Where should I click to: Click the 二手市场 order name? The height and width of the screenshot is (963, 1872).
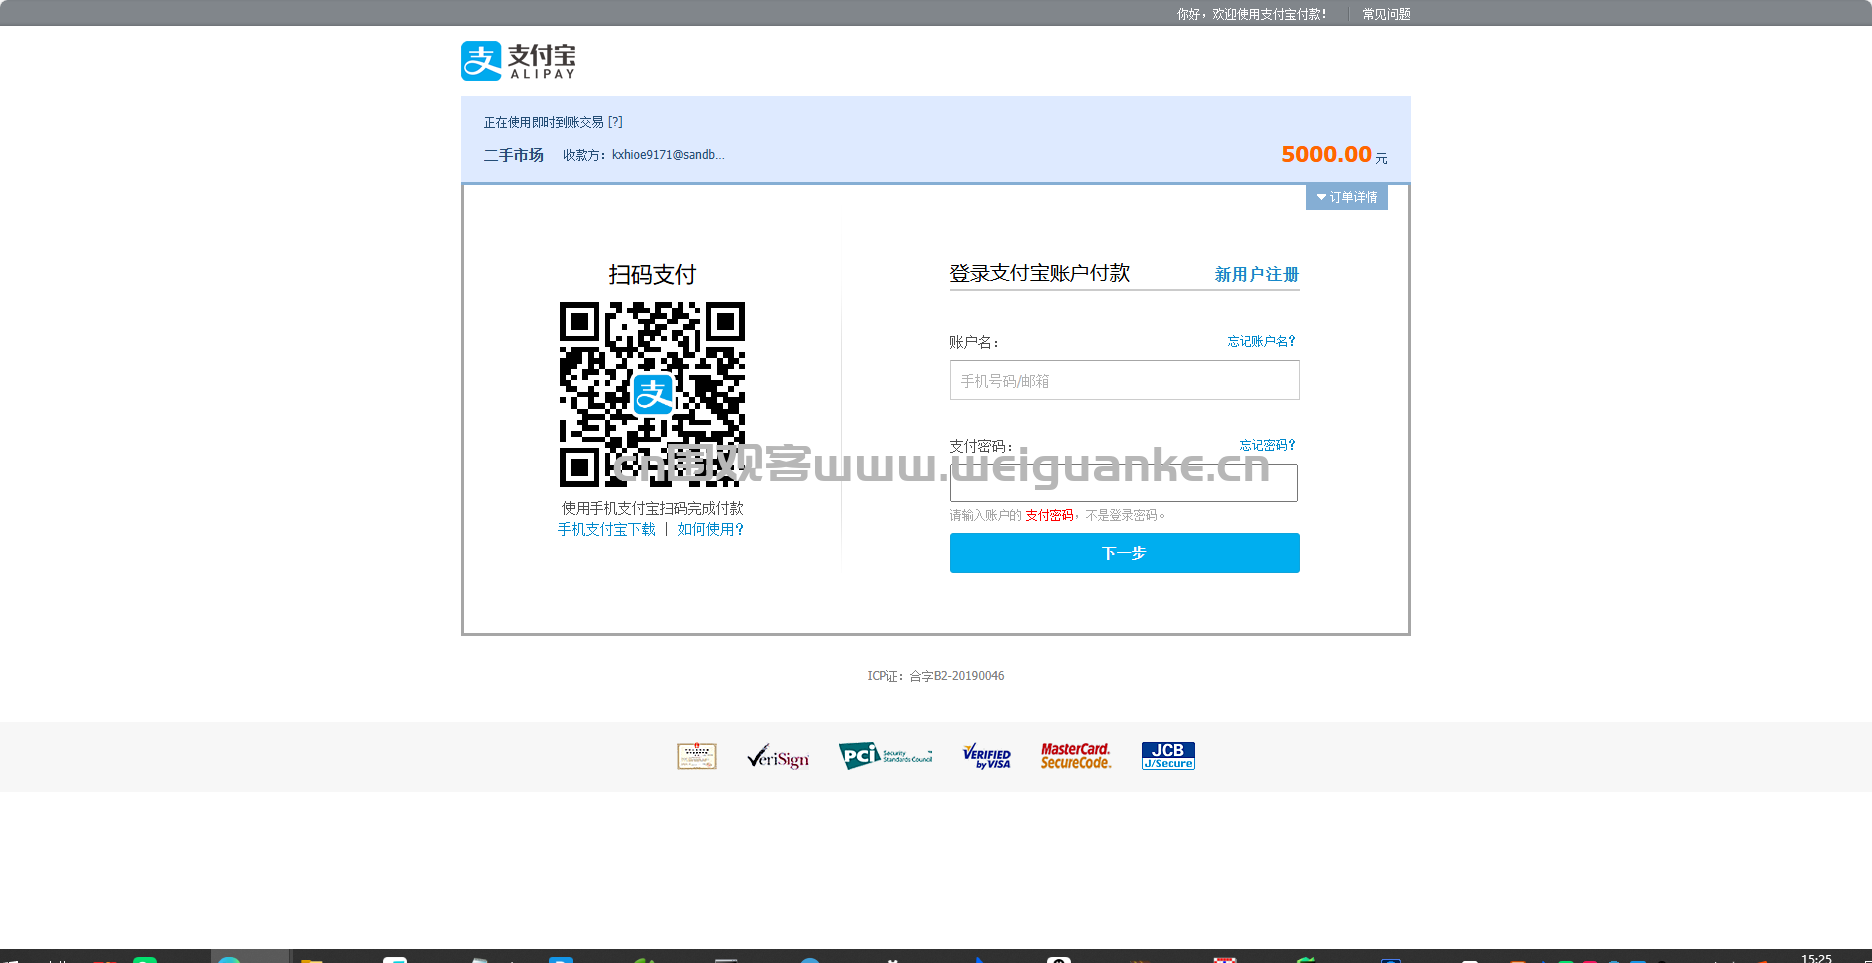click(x=514, y=155)
